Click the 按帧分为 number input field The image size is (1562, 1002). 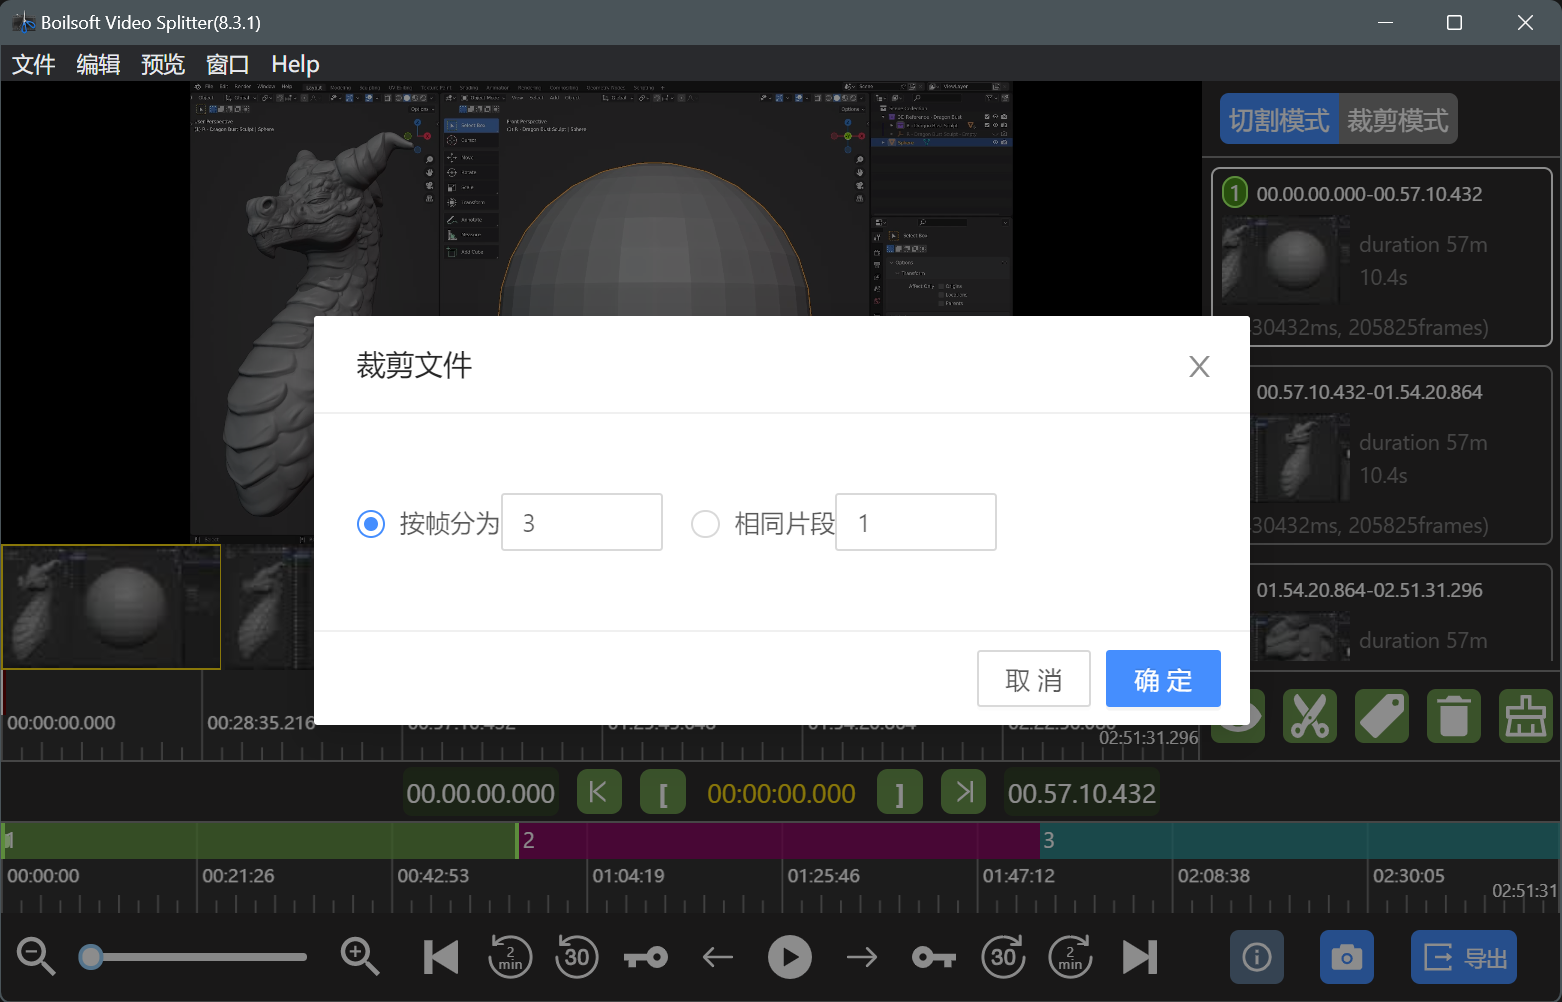tap(582, 522)
